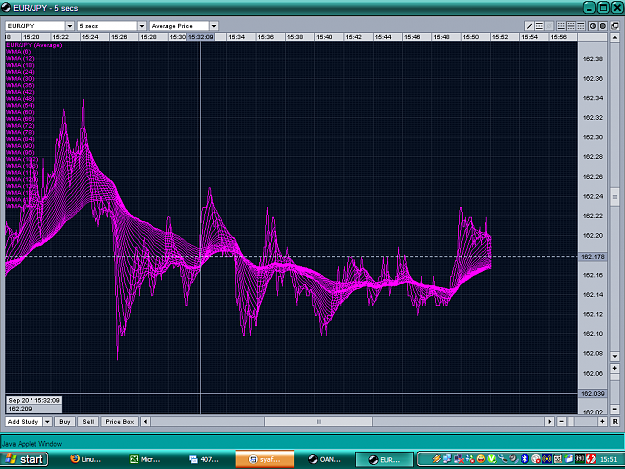Select the WMA (24) legend entry
Viewport: 625px width, 469px height.
point(20,72)
